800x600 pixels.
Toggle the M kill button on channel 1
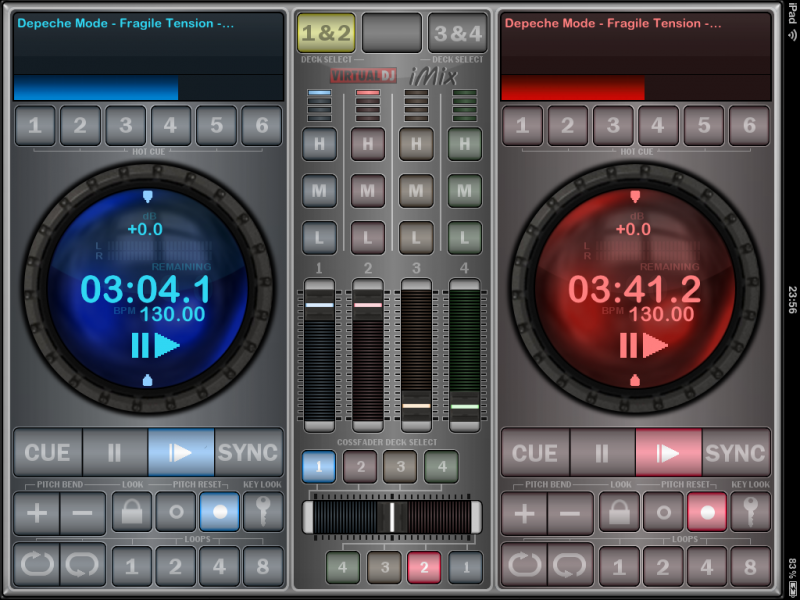pos(319,191)
